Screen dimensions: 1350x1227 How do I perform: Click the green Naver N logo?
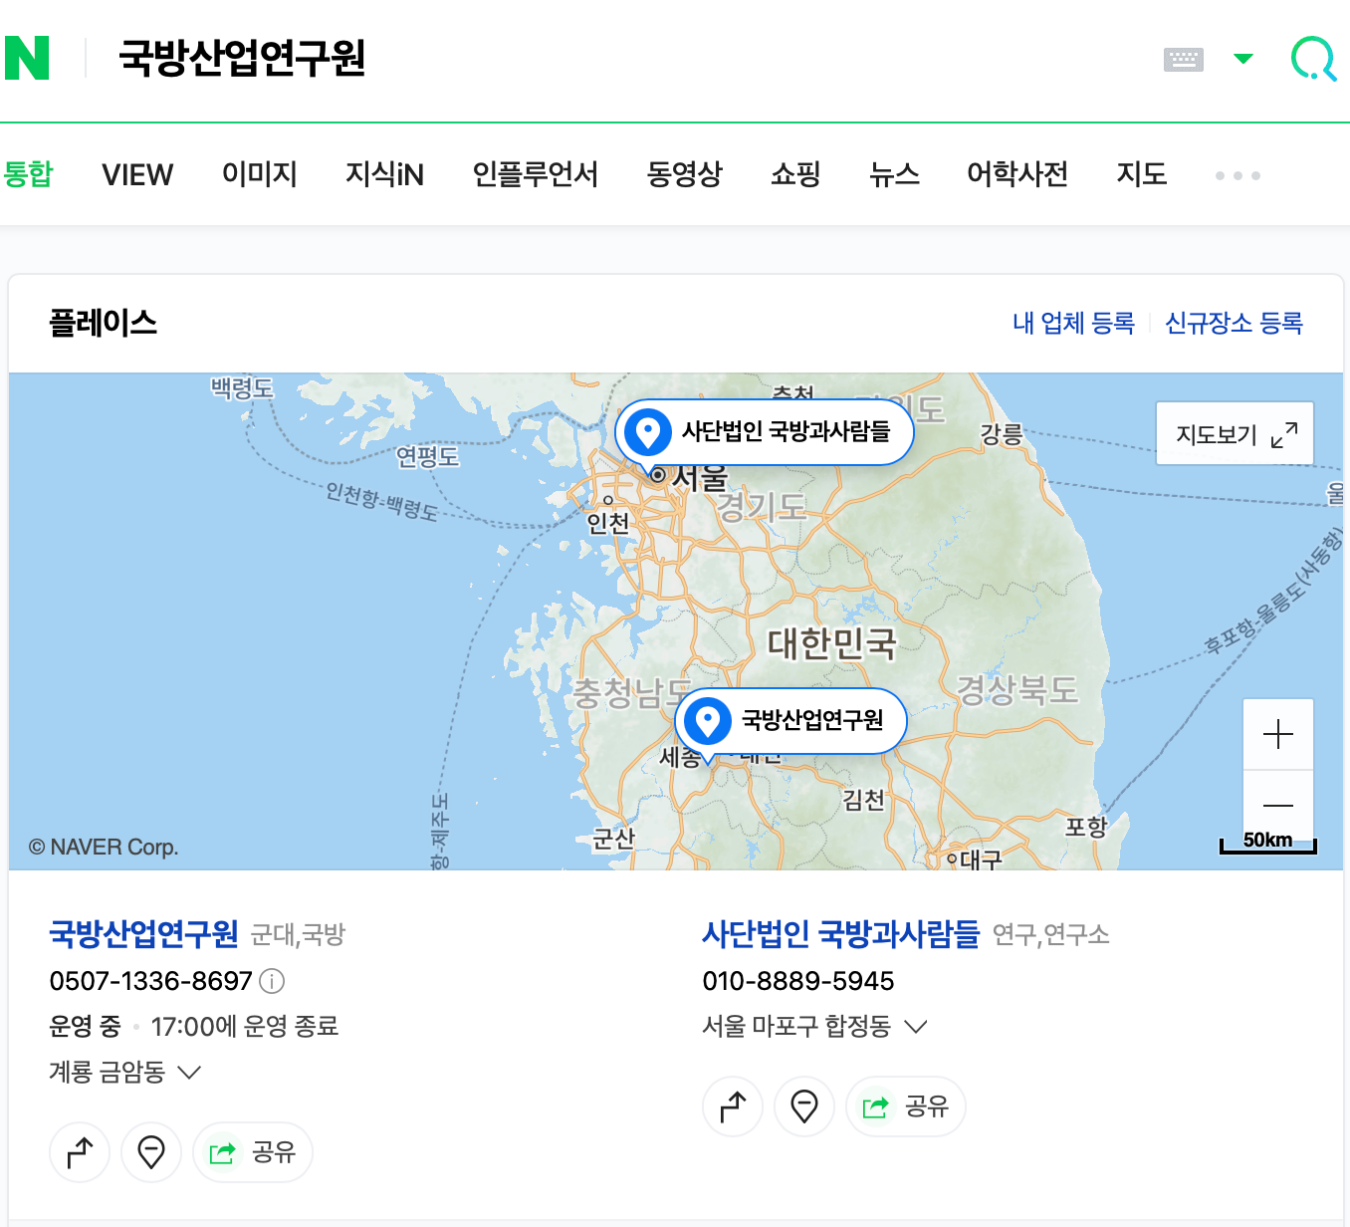pyautogui.click(x=27, y=58)
